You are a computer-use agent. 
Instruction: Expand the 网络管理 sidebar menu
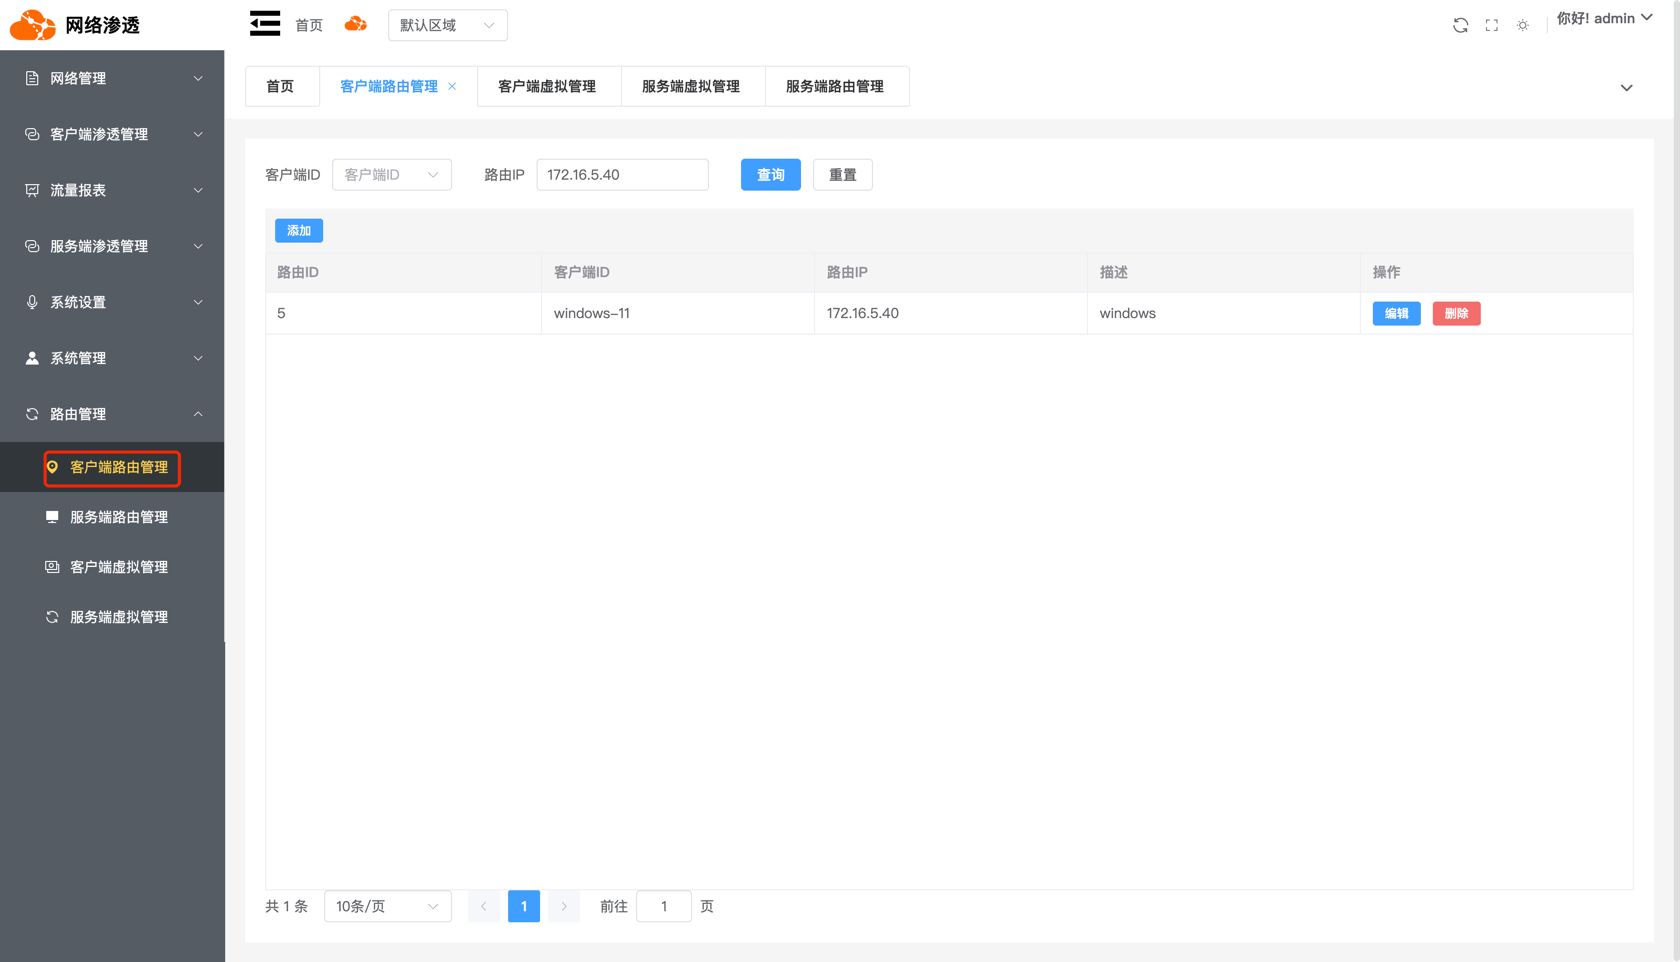[x=112, y=78]
